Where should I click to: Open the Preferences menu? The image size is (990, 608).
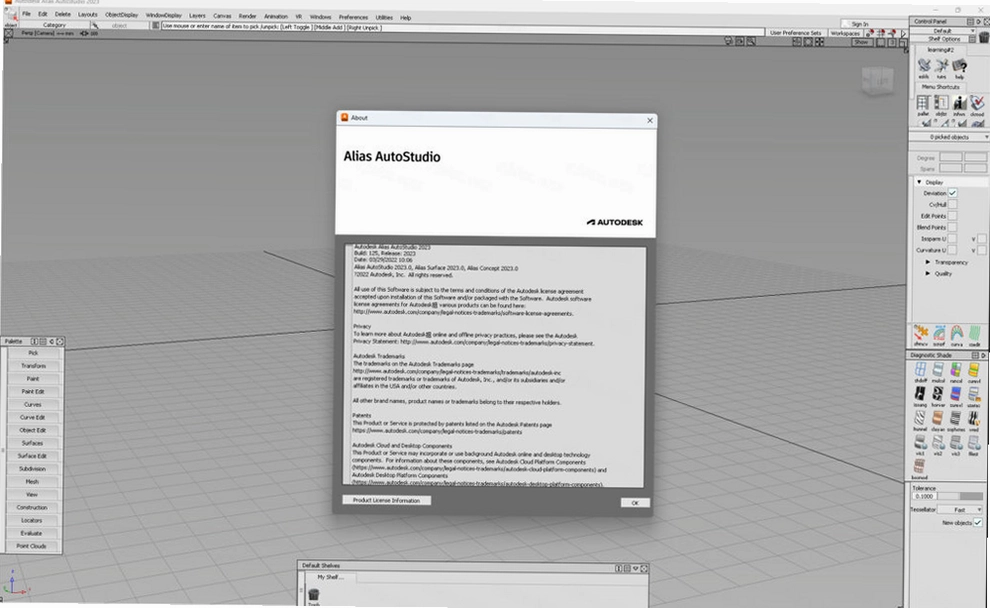pos(353,17)
